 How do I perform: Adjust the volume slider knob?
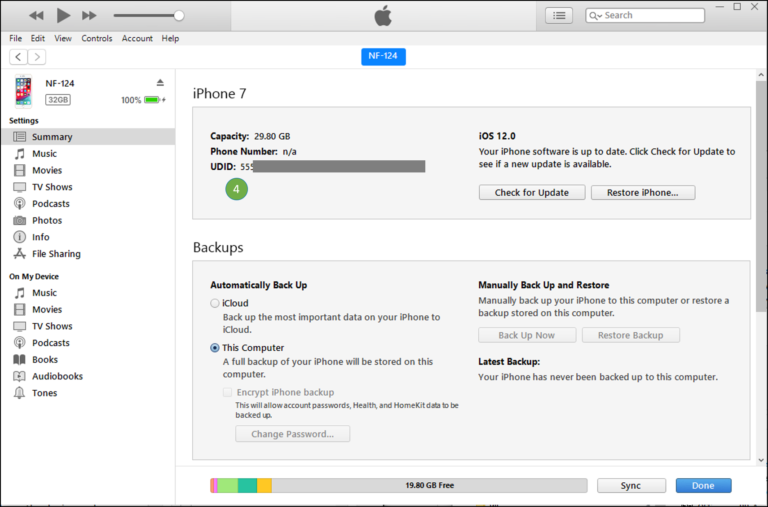[179, 15]
